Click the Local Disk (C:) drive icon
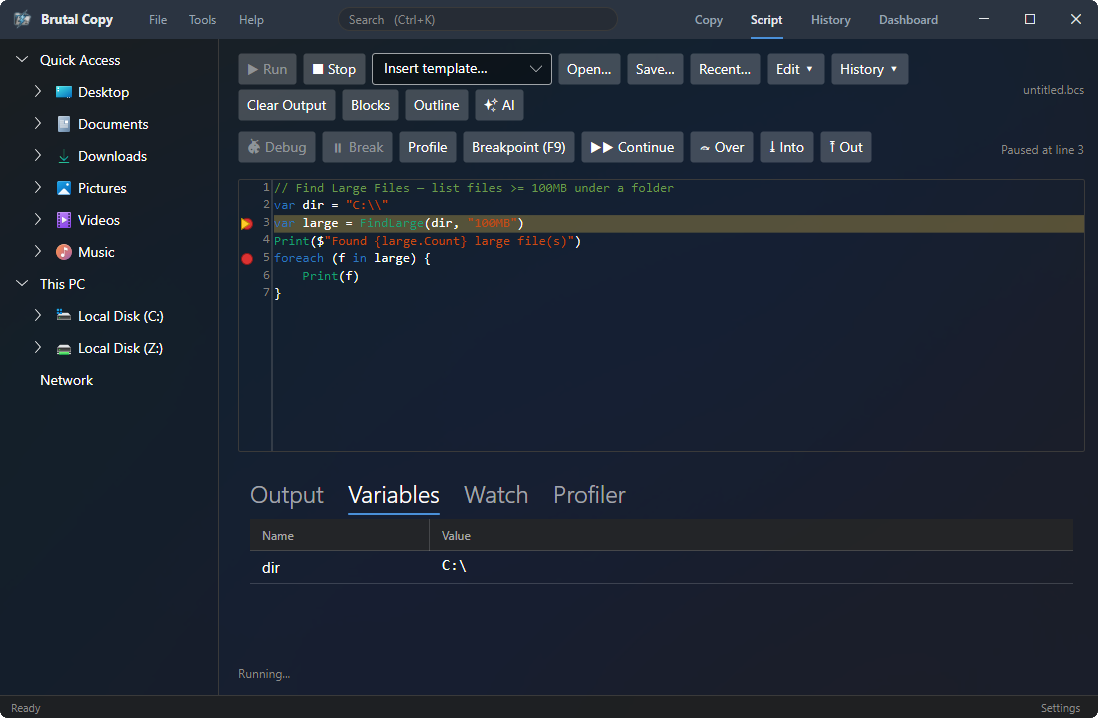 pos(64,316)
